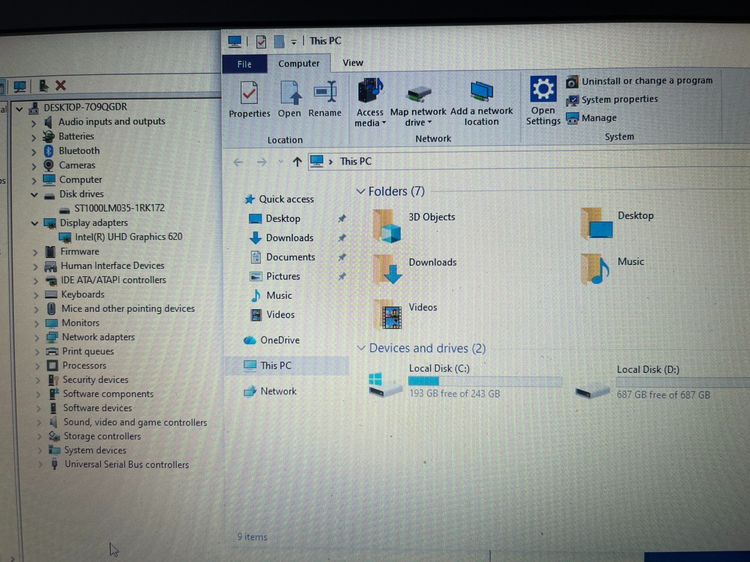Select Sound, video and game controllers

pyautogui.click(x=128, y=423)
